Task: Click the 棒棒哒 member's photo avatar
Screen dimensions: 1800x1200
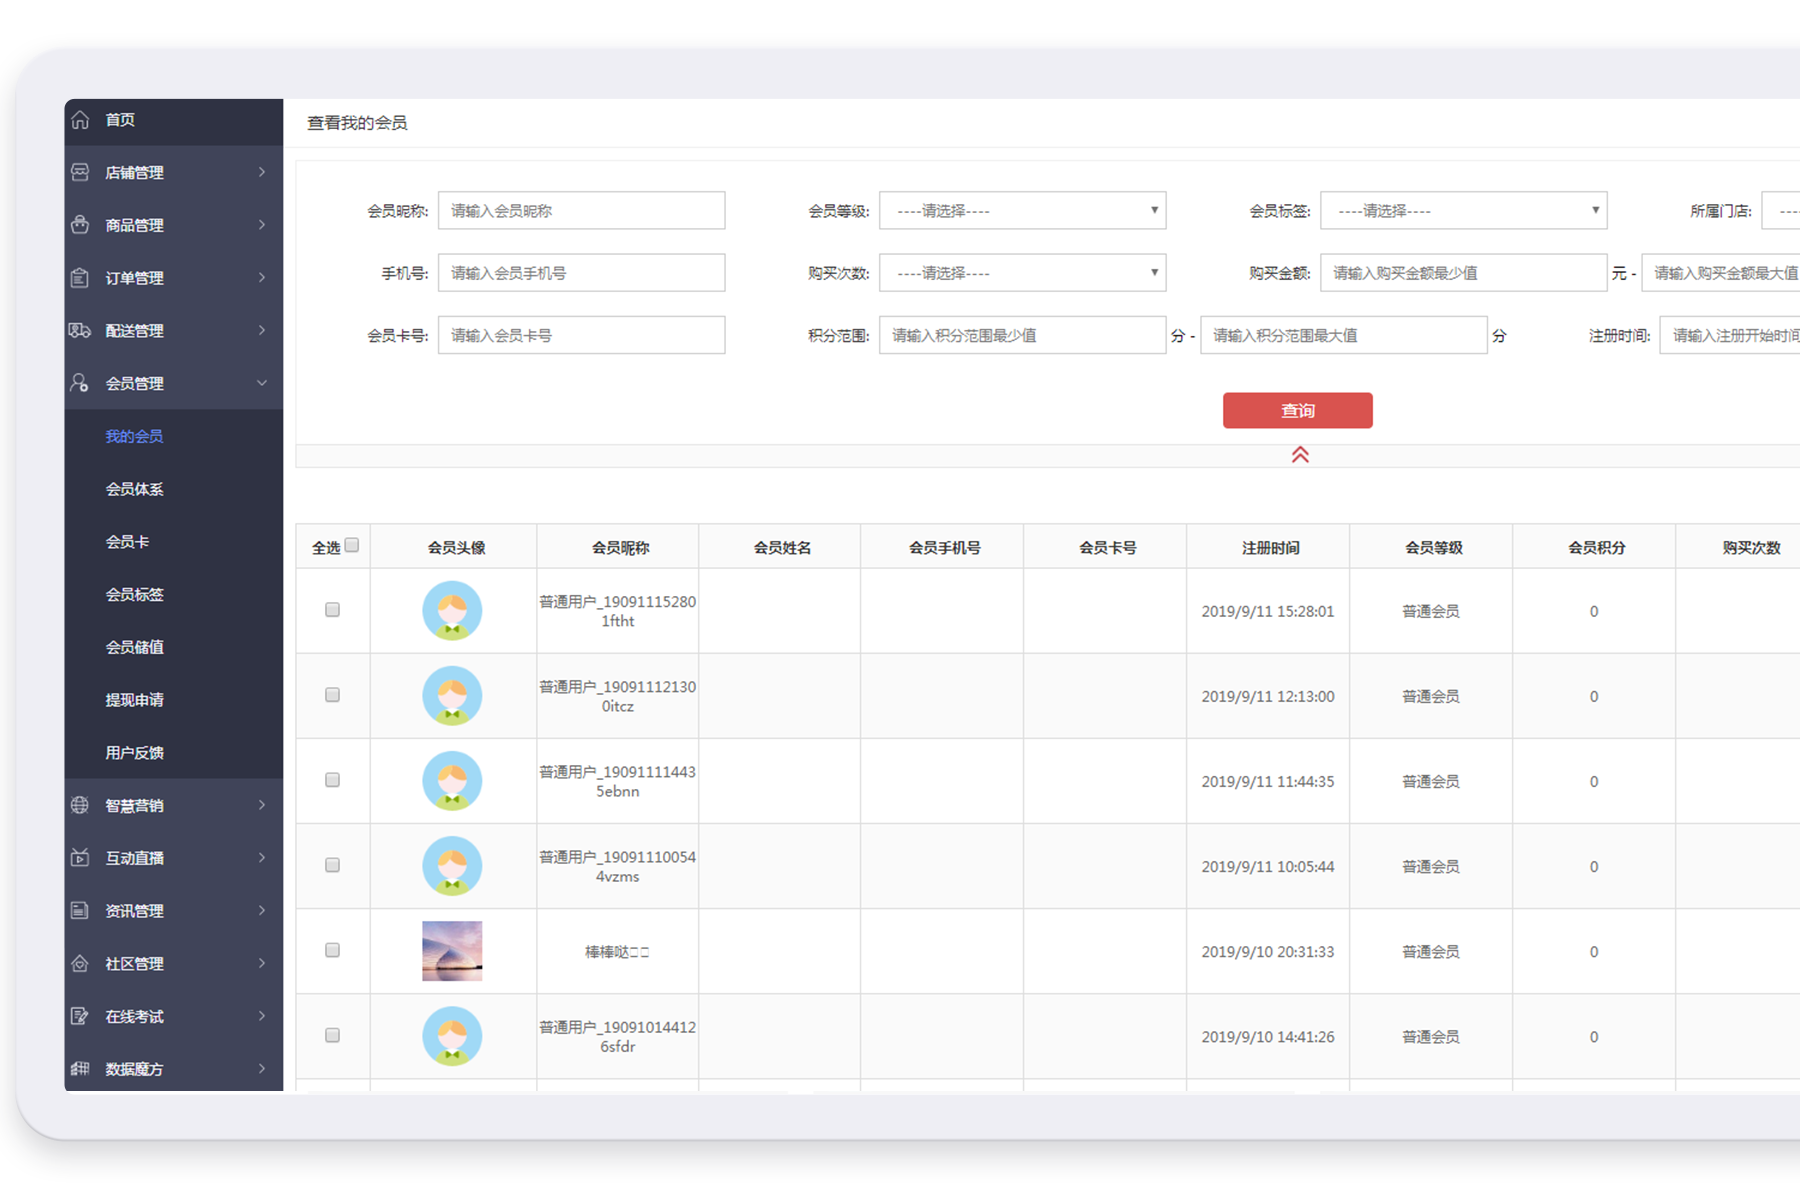Action: coord(452,951)
